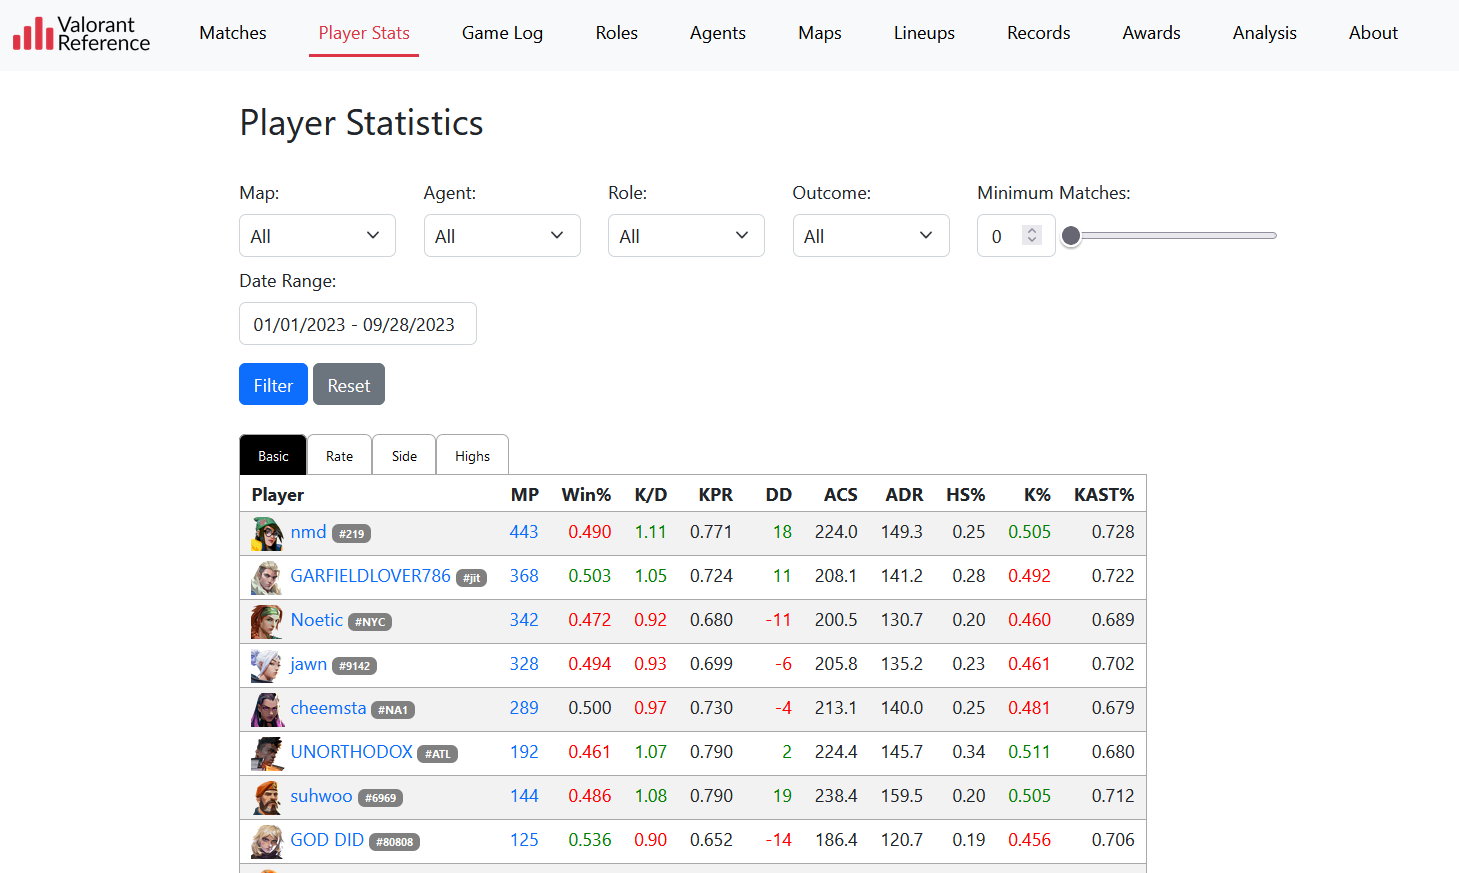Sort by the ADR column header
This screenshot has height=873, width=1459.
[904, 495]
